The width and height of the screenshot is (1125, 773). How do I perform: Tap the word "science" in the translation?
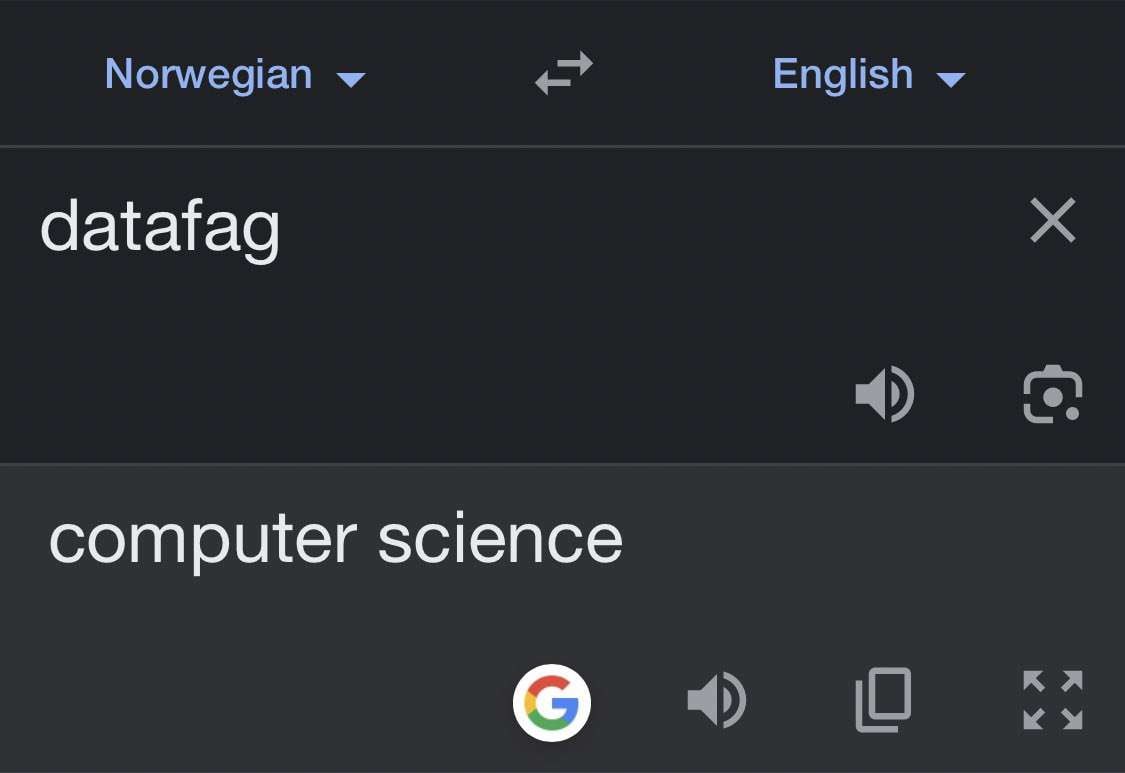[x=500, y=540]
